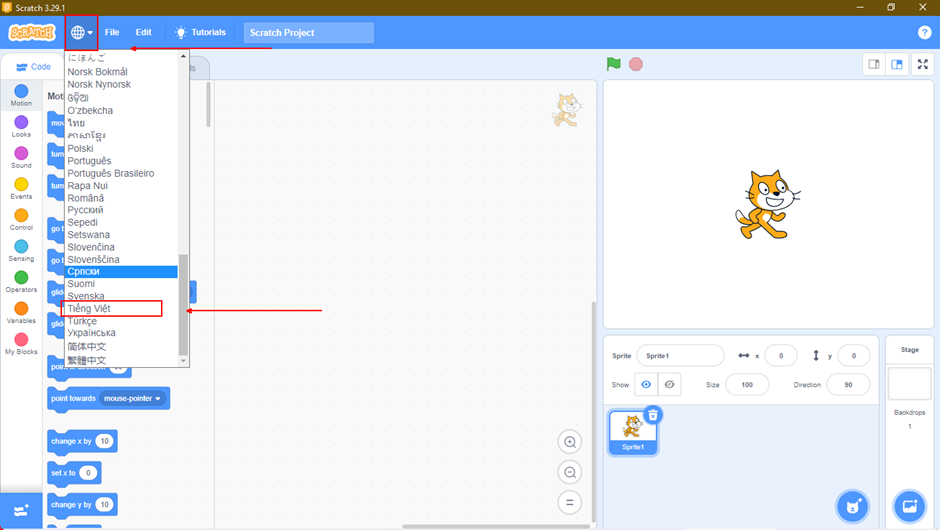Select the Sensing block category

(21, 250)
